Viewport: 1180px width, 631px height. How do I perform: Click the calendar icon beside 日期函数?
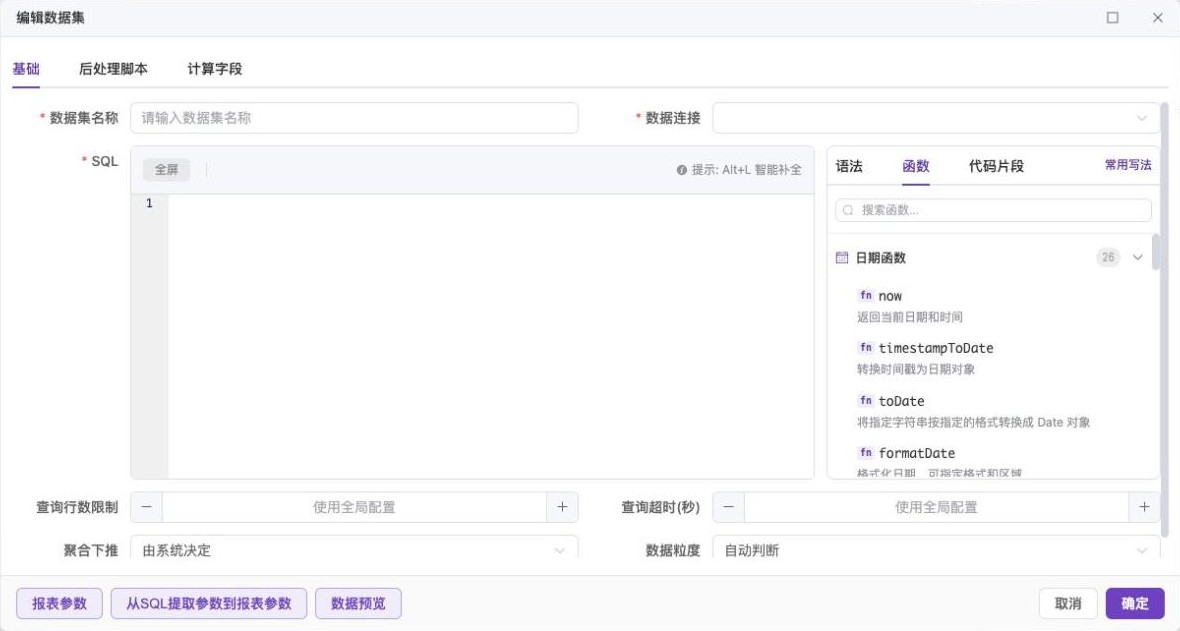[x=841, y=258]
